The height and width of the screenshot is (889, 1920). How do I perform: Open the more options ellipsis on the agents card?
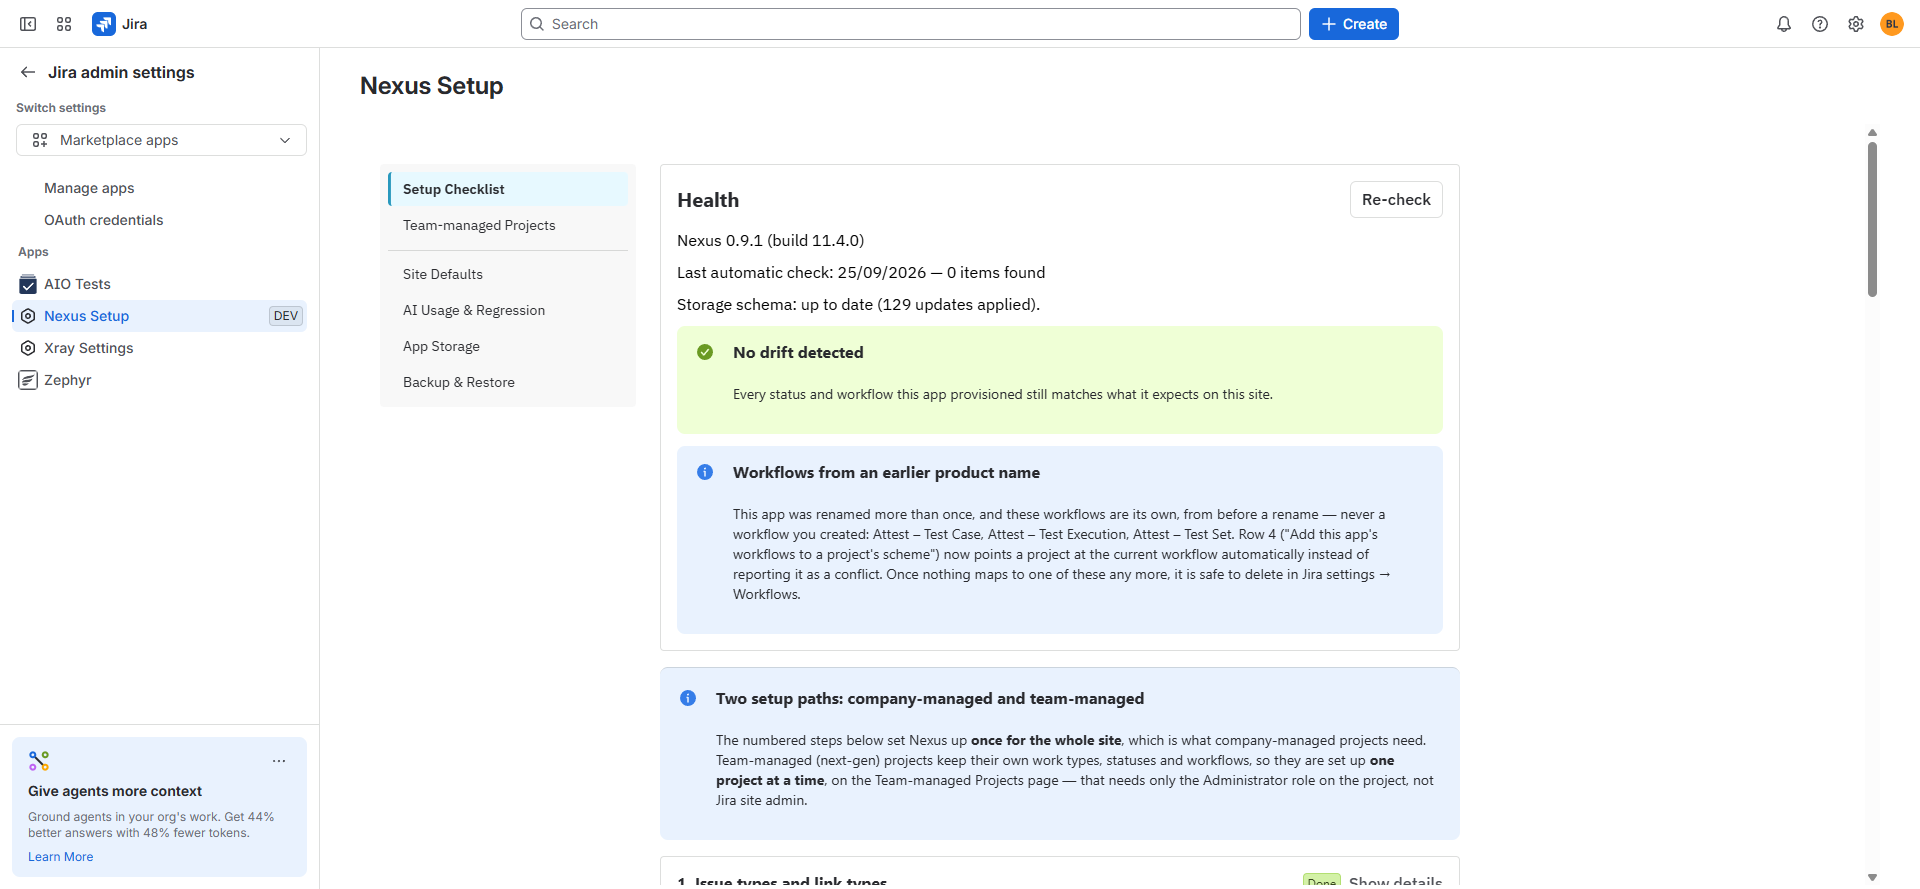279,761
